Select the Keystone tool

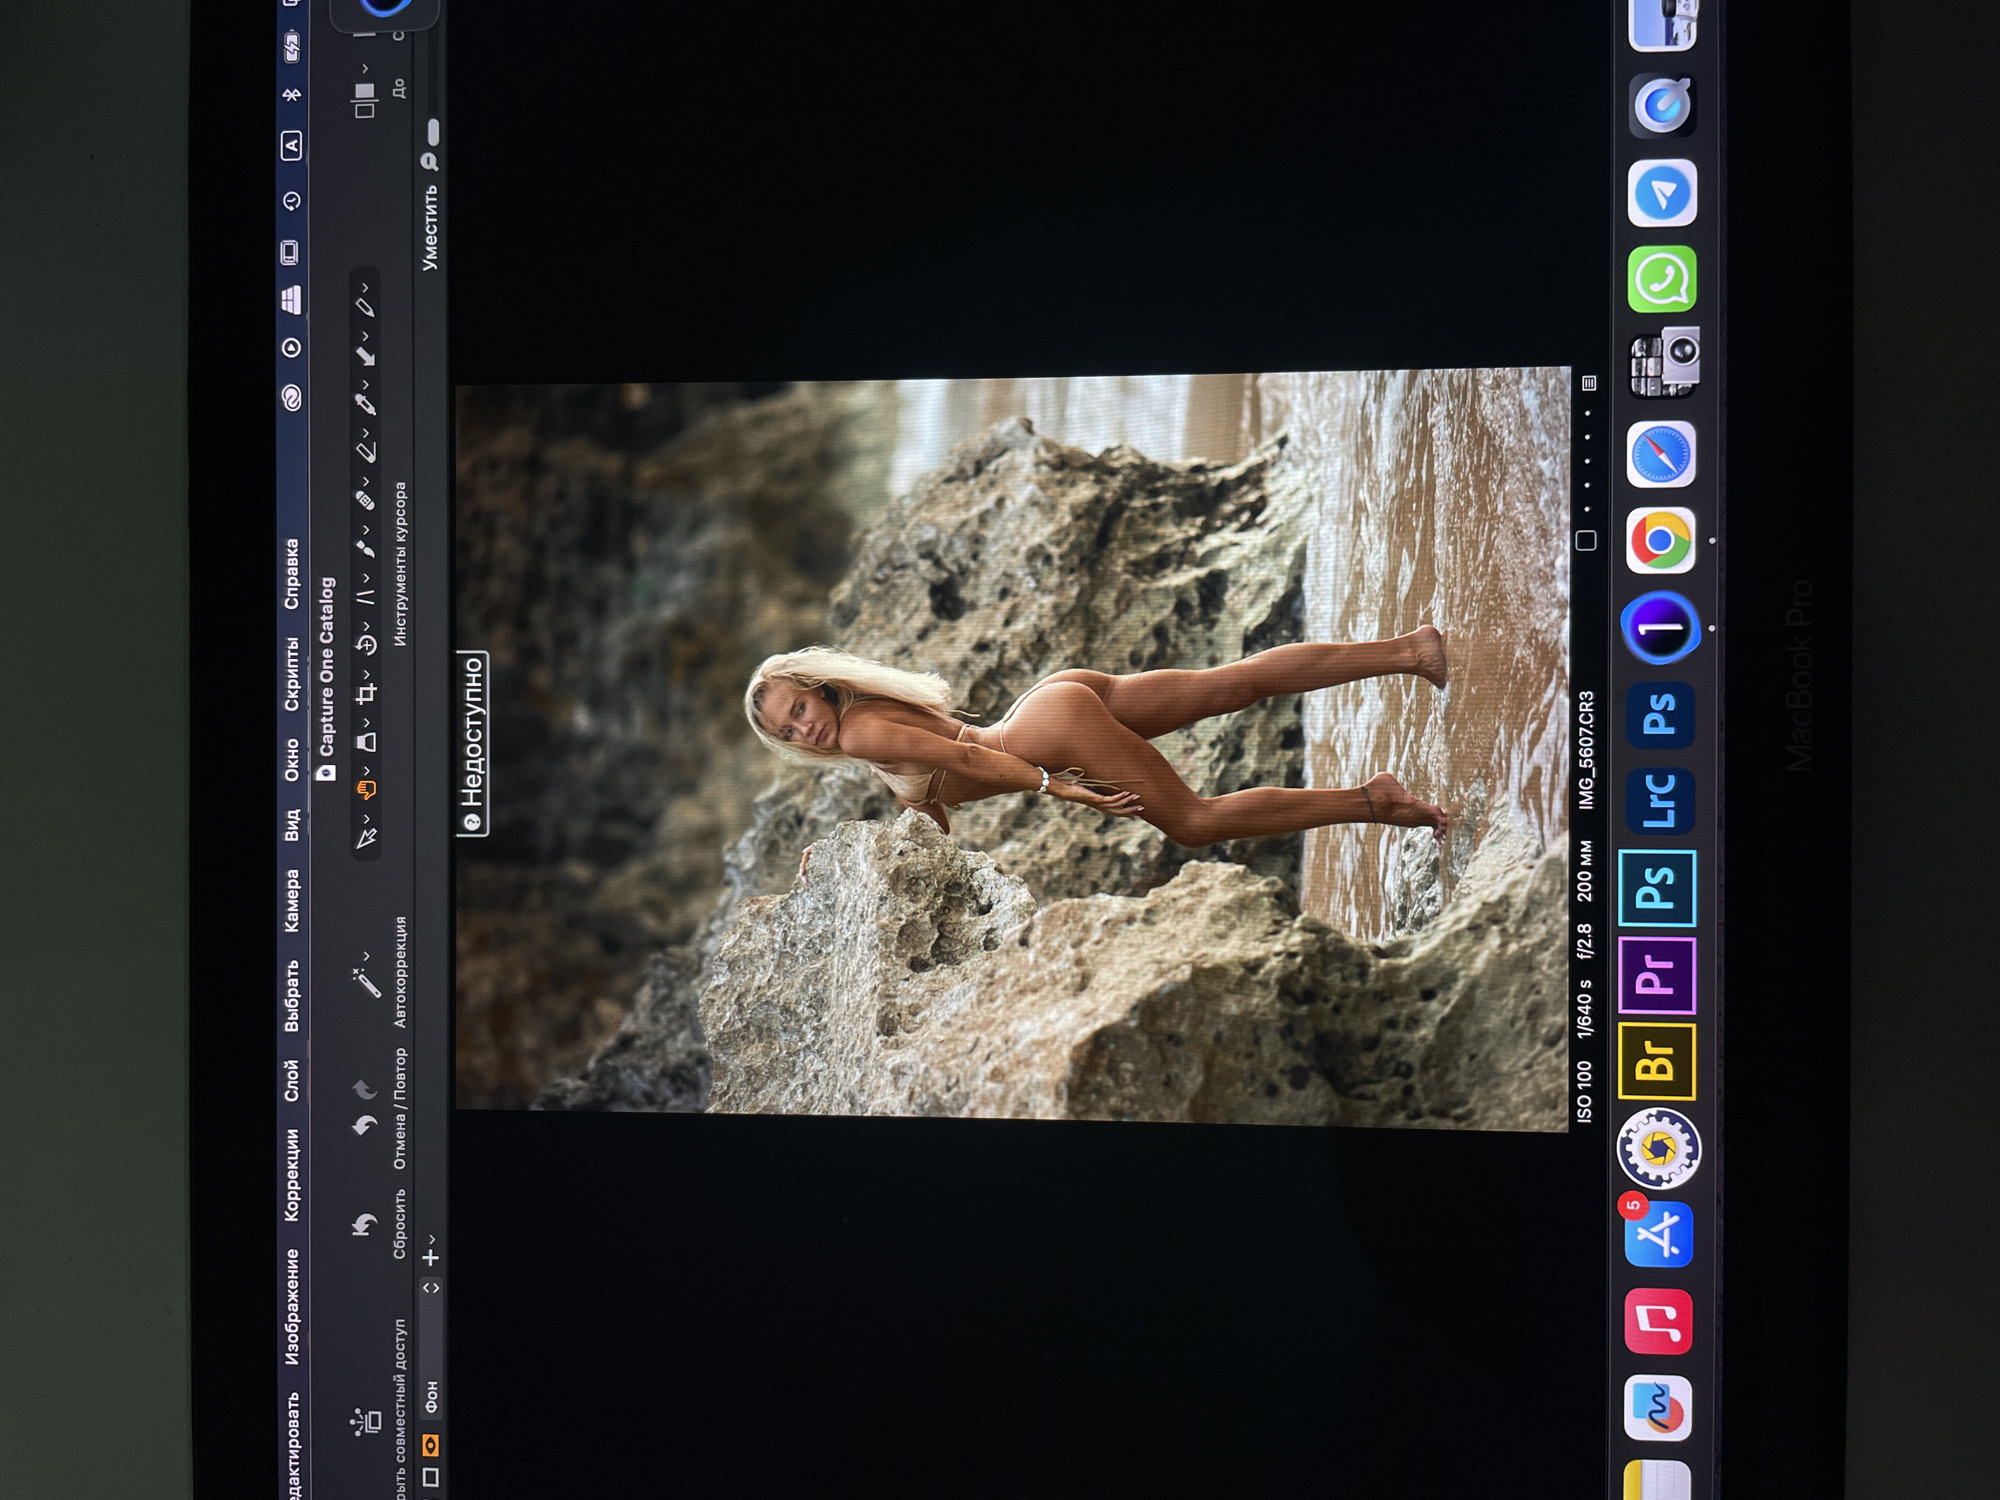pyautogui.click(x=366, y=597)
